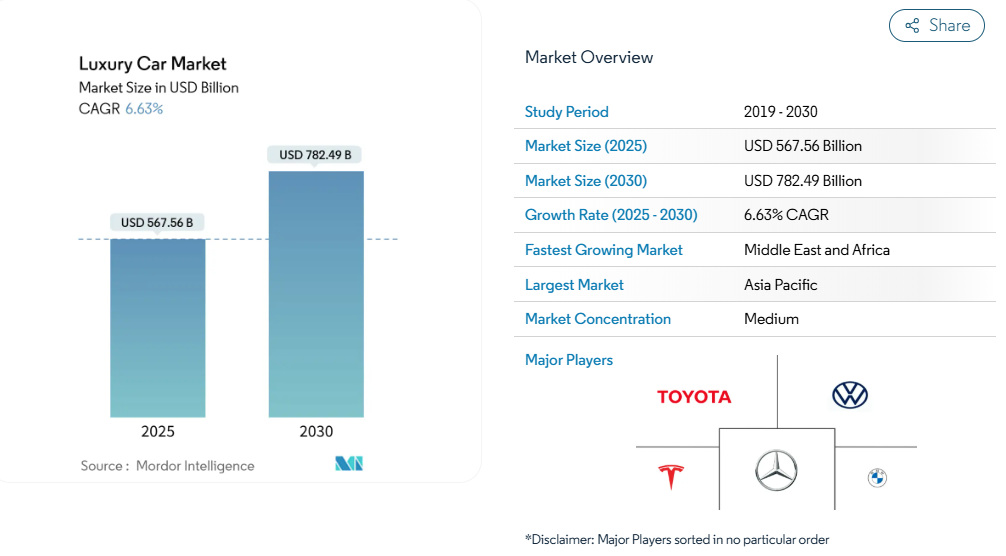Click the USD 782.49 B bar label

[x=315, y=155]
